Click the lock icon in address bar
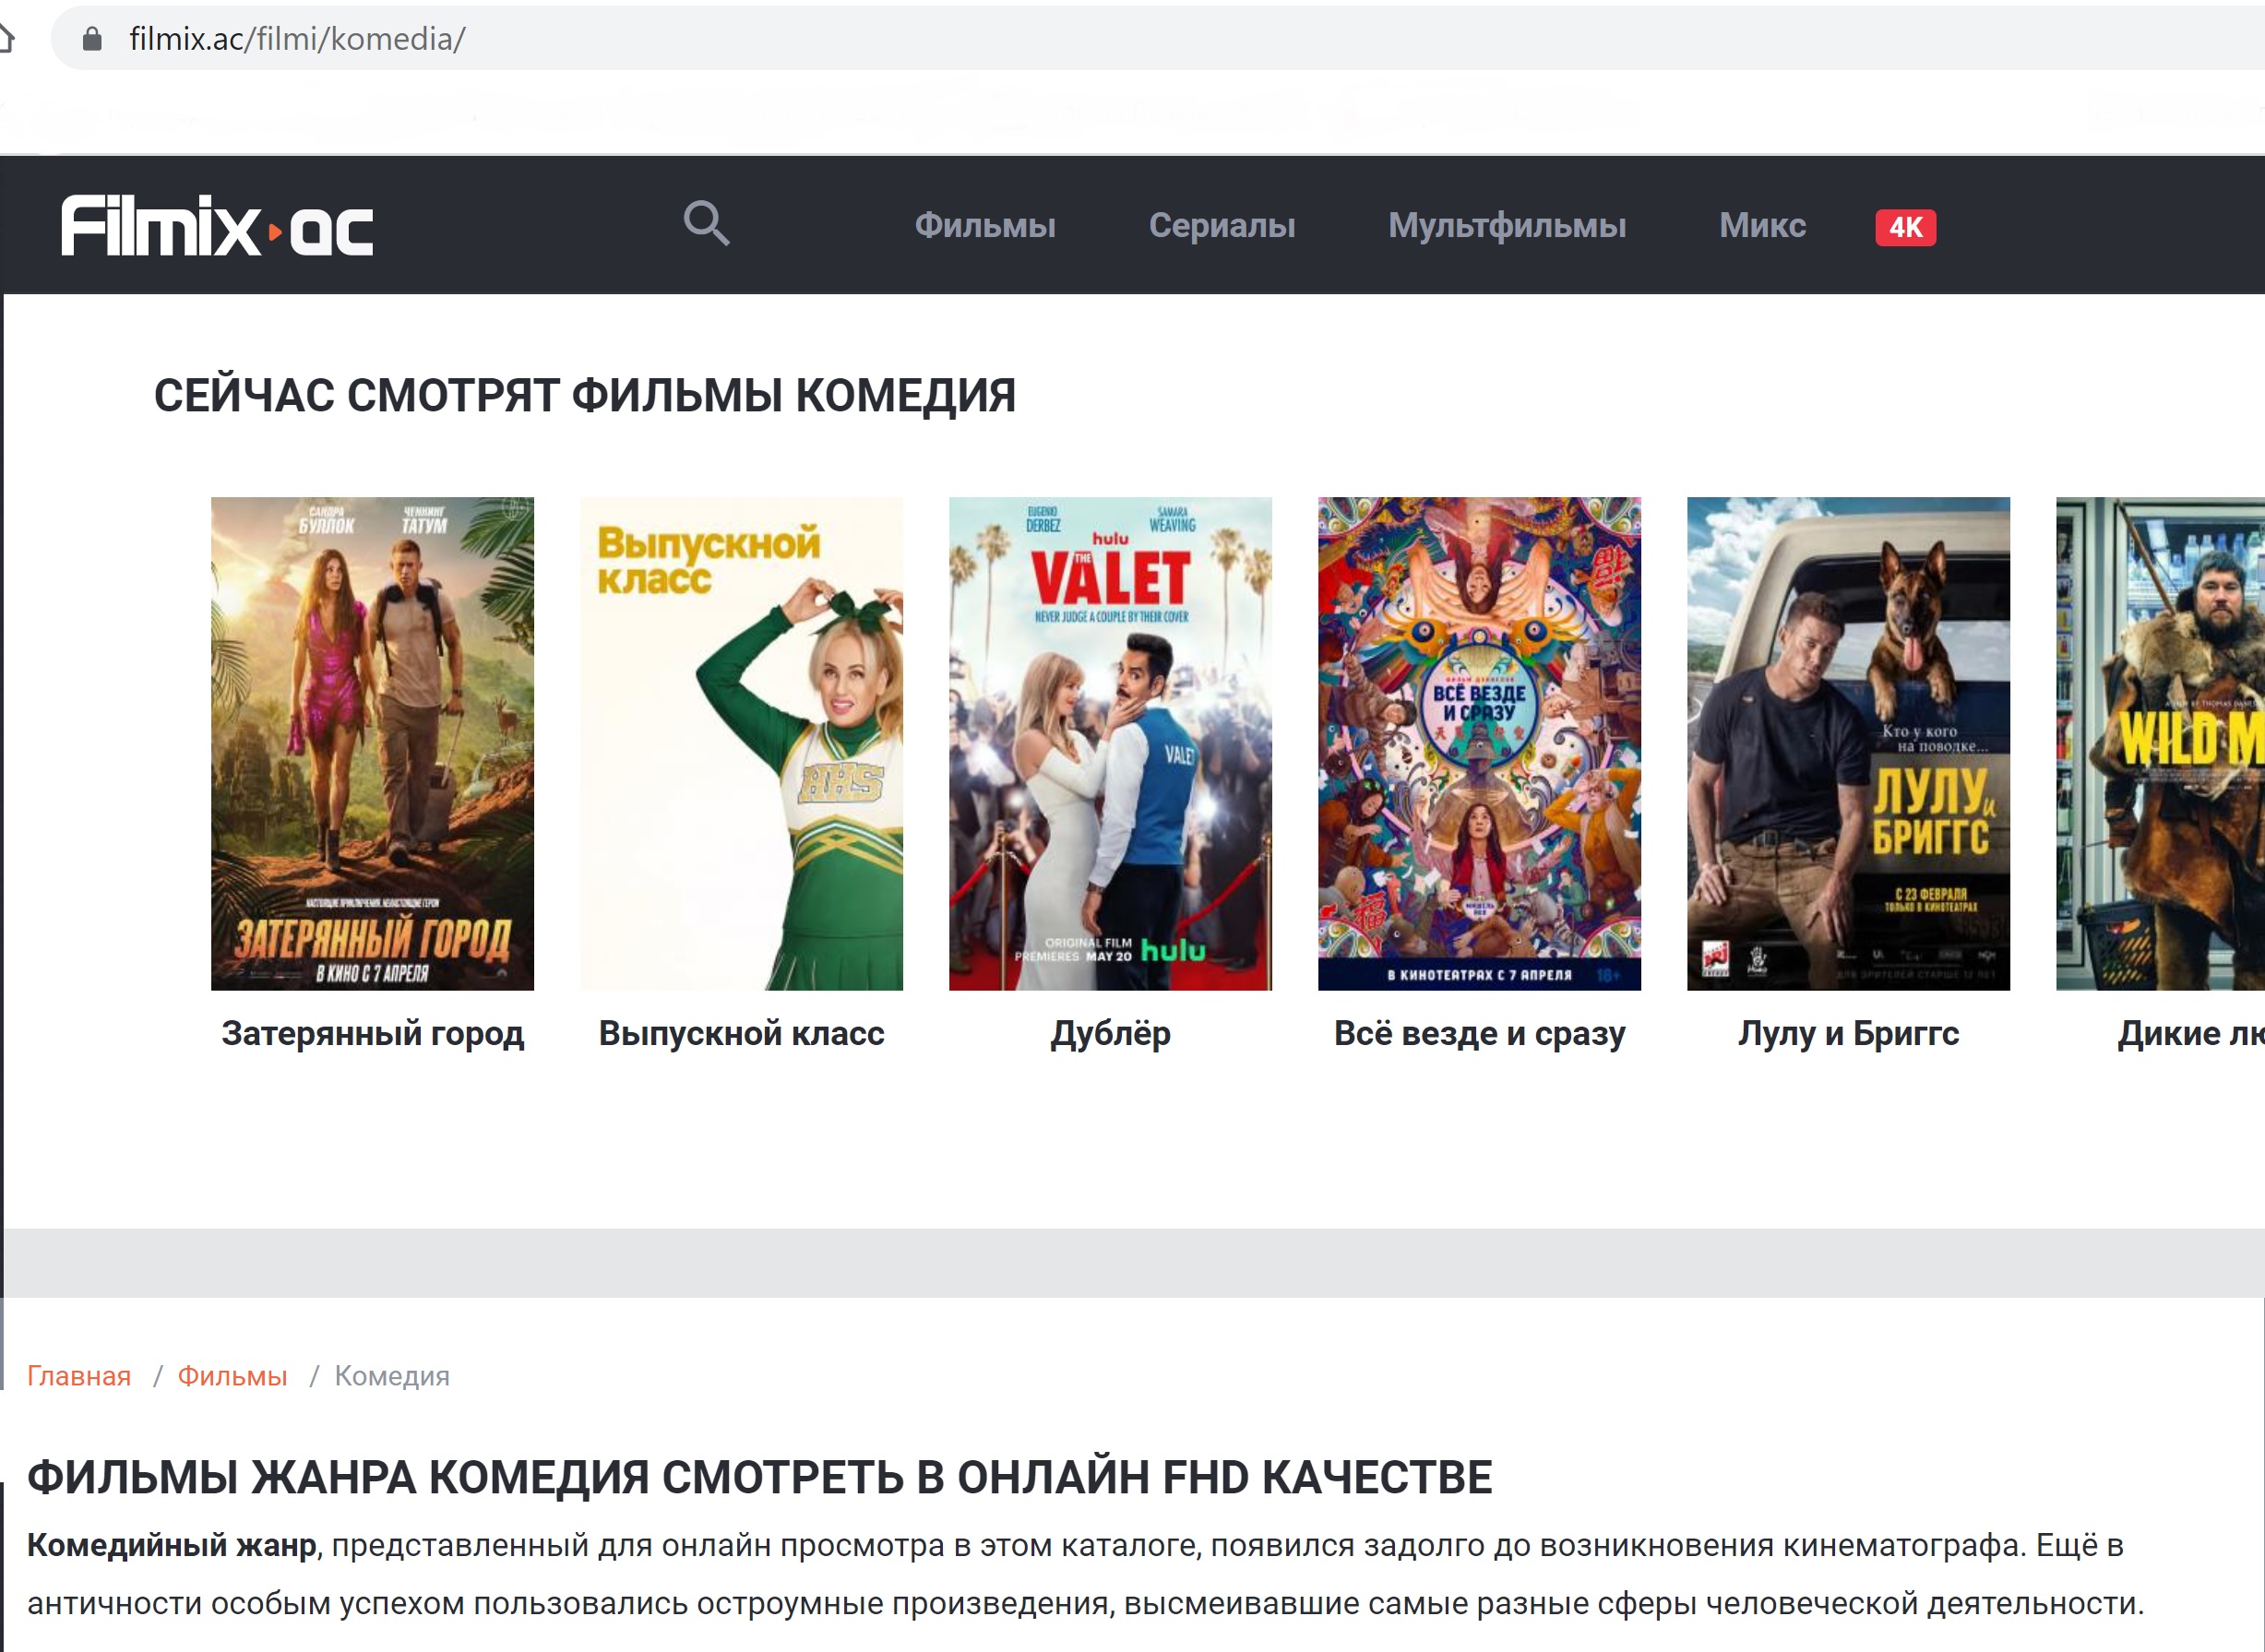2265x1652 pixels. (92, 39)
